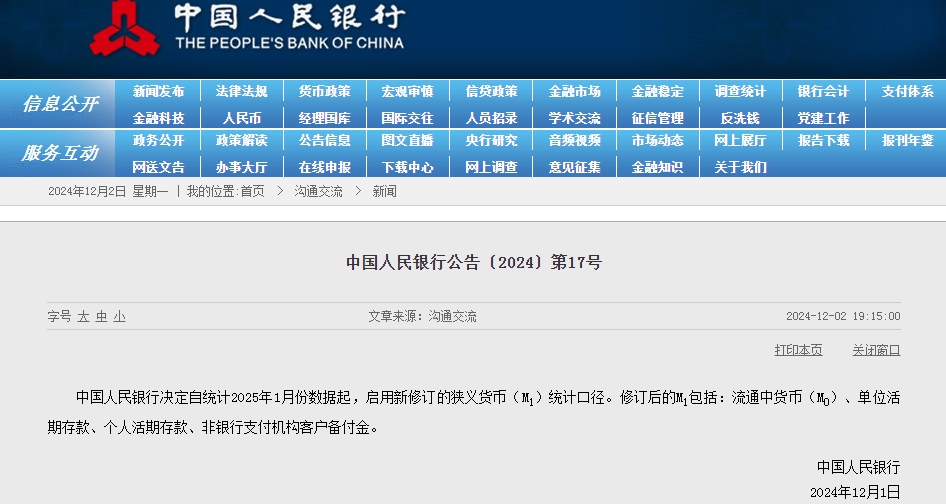Go to 金融稳定 section
The height and width of the screenshot is (504, 946).
(658, 92)
